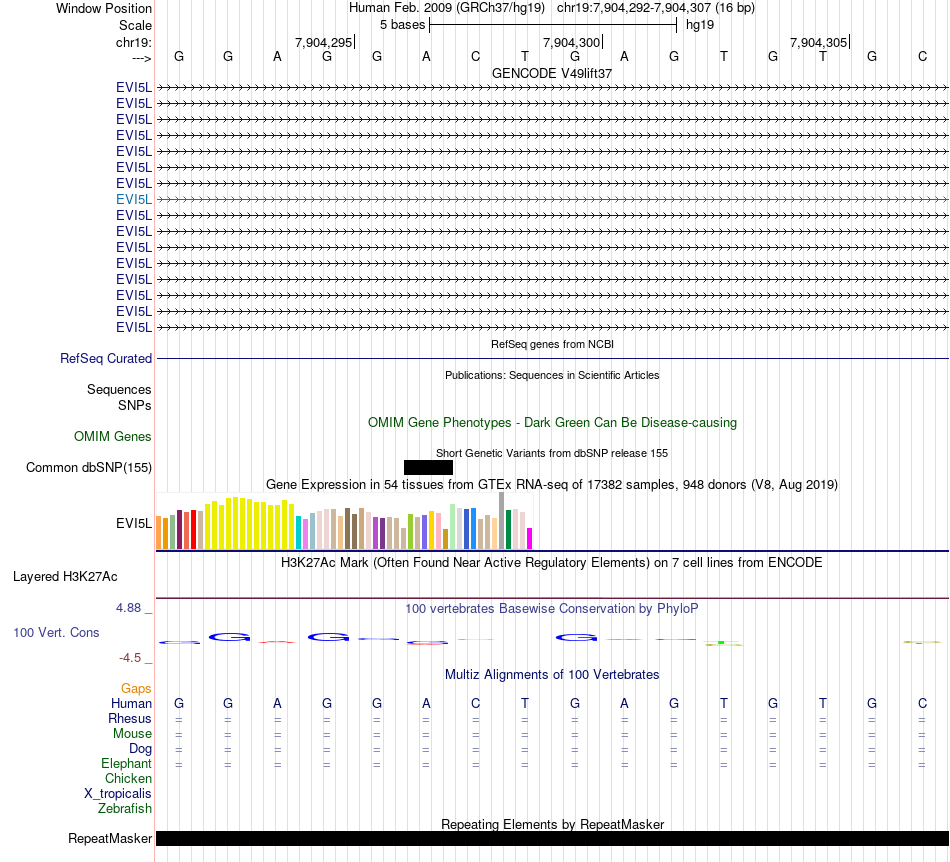The image size is (950, 862).
Task: Select the light green bar in GTEx chart
Action: (453, 526)
